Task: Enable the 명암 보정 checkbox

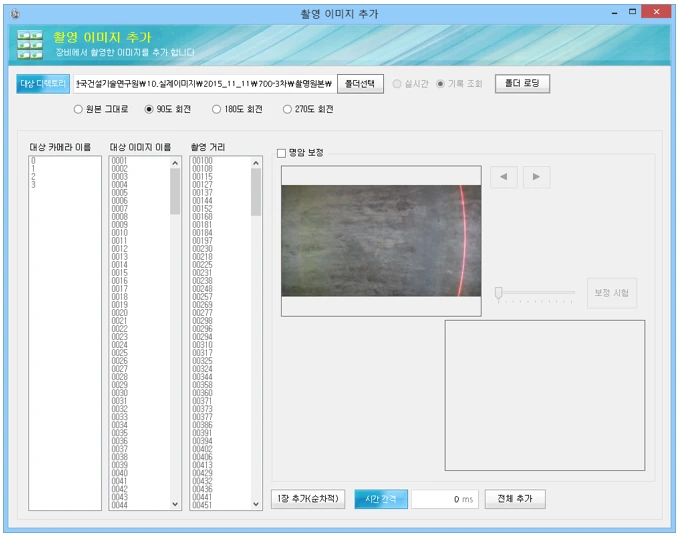Action: (281, 153)
